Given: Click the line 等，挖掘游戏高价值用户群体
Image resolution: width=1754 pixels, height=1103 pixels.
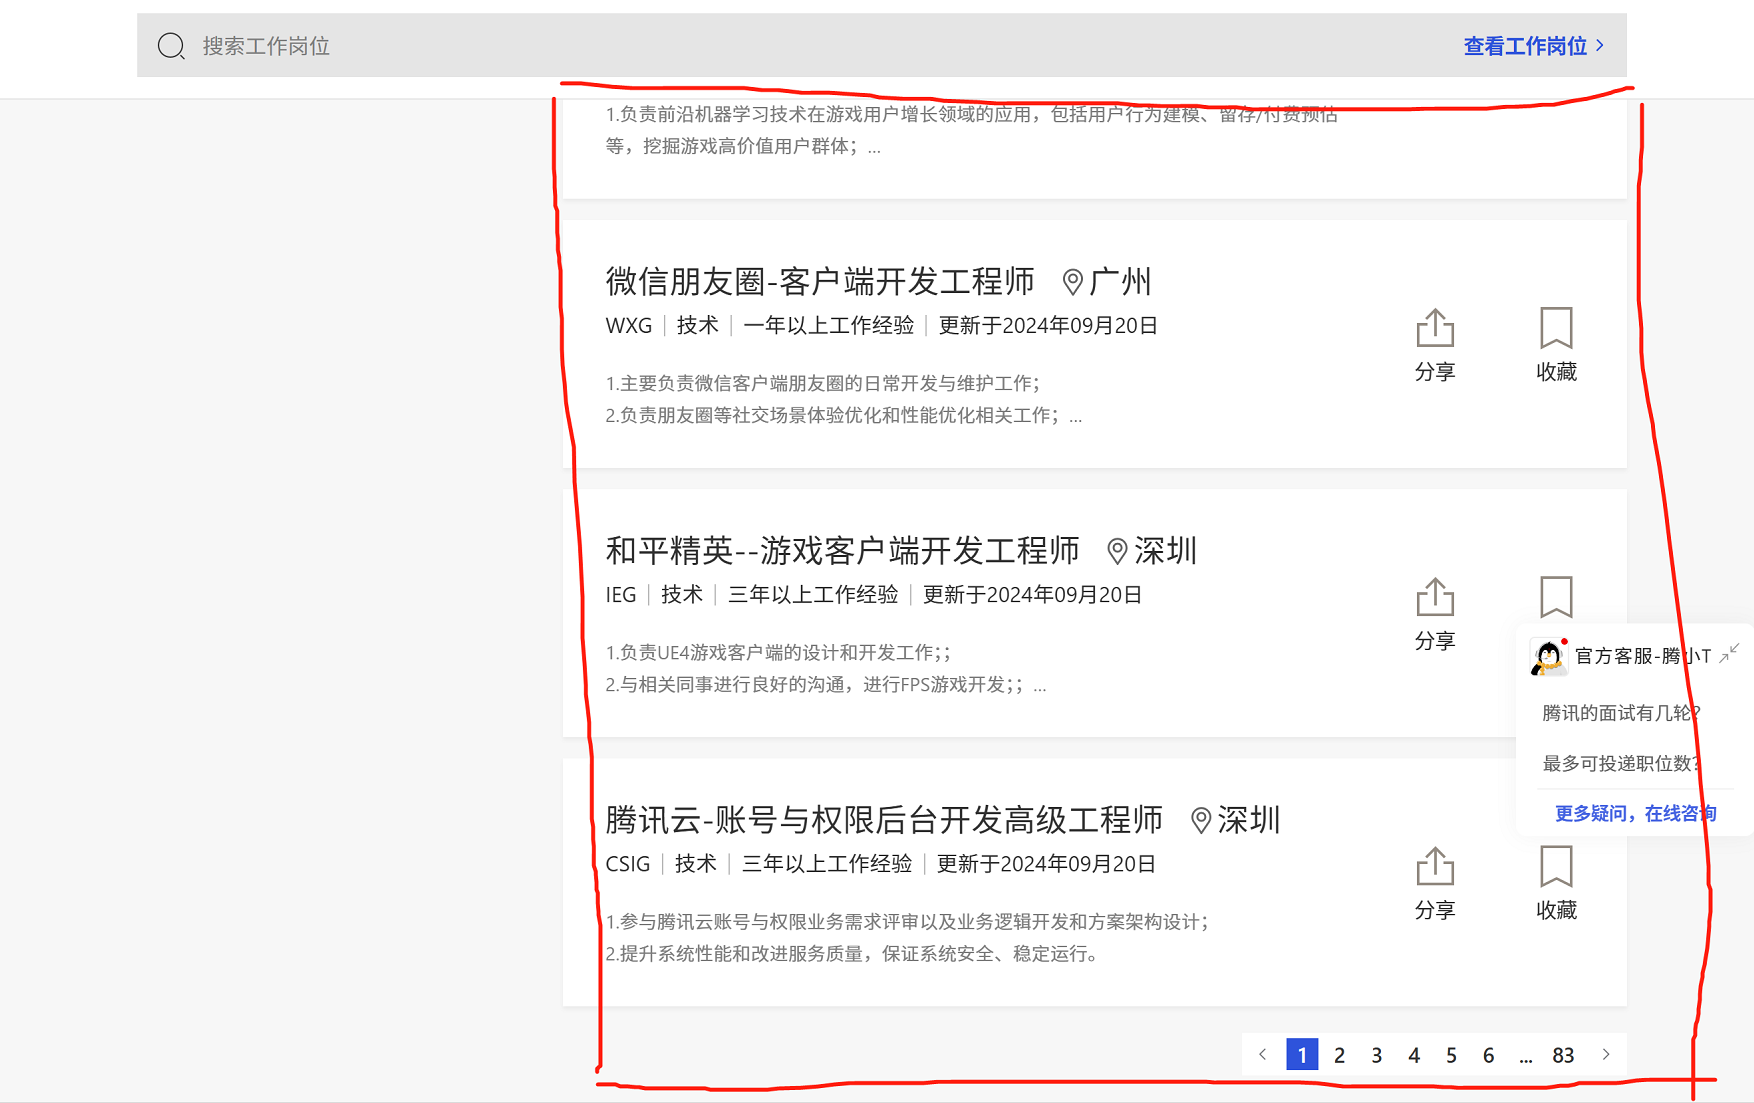Looking at the screenshot, I should (x=743, y=147).
